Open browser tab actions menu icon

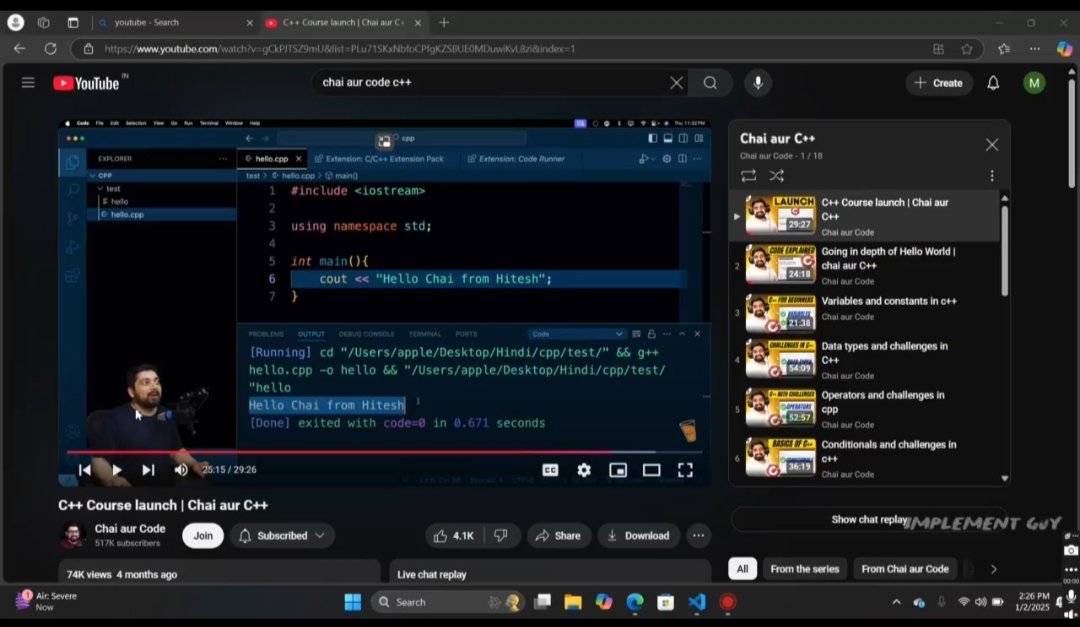72,23
